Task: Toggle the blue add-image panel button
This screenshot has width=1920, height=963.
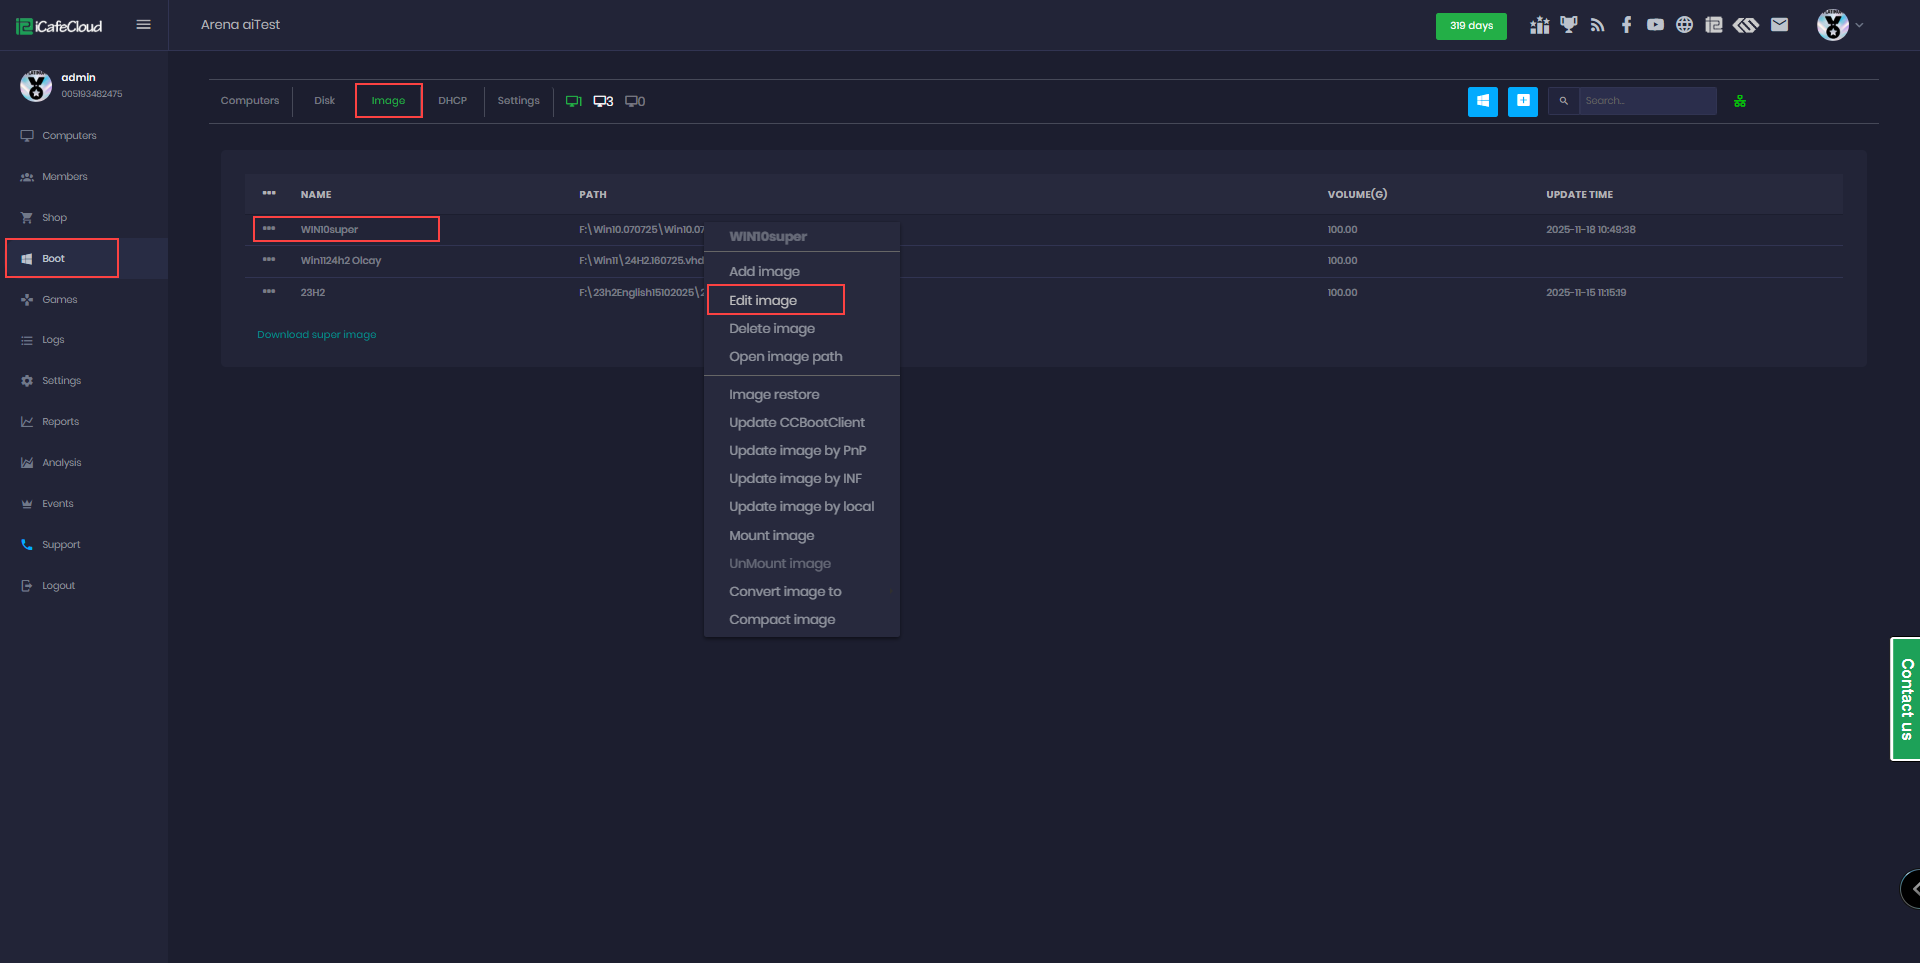Action: pyautogui.click(x=1522, y=101)
